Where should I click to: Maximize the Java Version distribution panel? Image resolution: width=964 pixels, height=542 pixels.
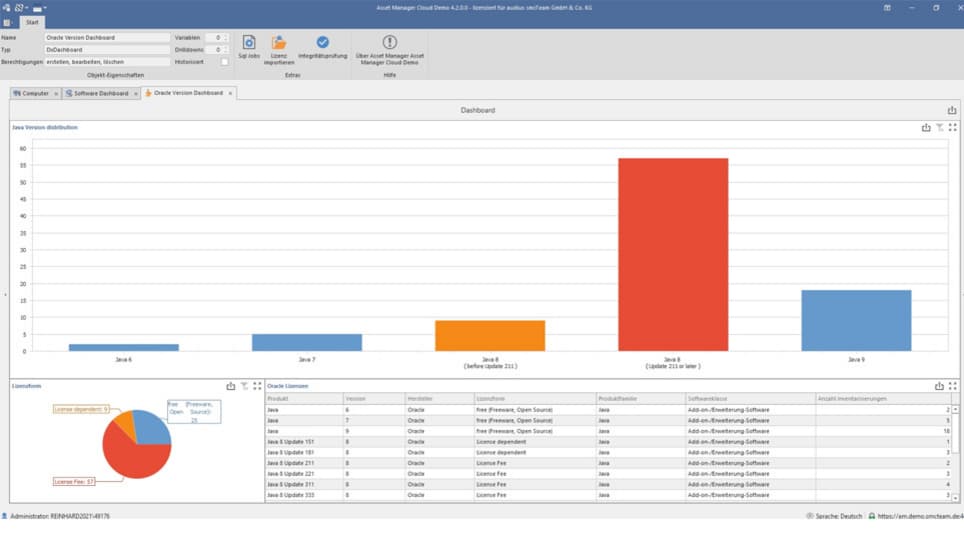(952, 127)
